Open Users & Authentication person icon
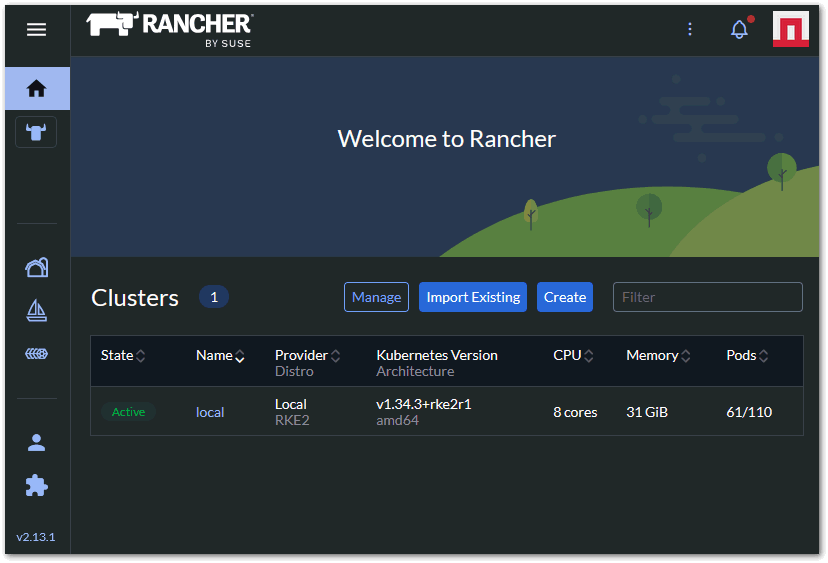Image resolution: width=828 pixels, height=563 pixels. point(36,443)
